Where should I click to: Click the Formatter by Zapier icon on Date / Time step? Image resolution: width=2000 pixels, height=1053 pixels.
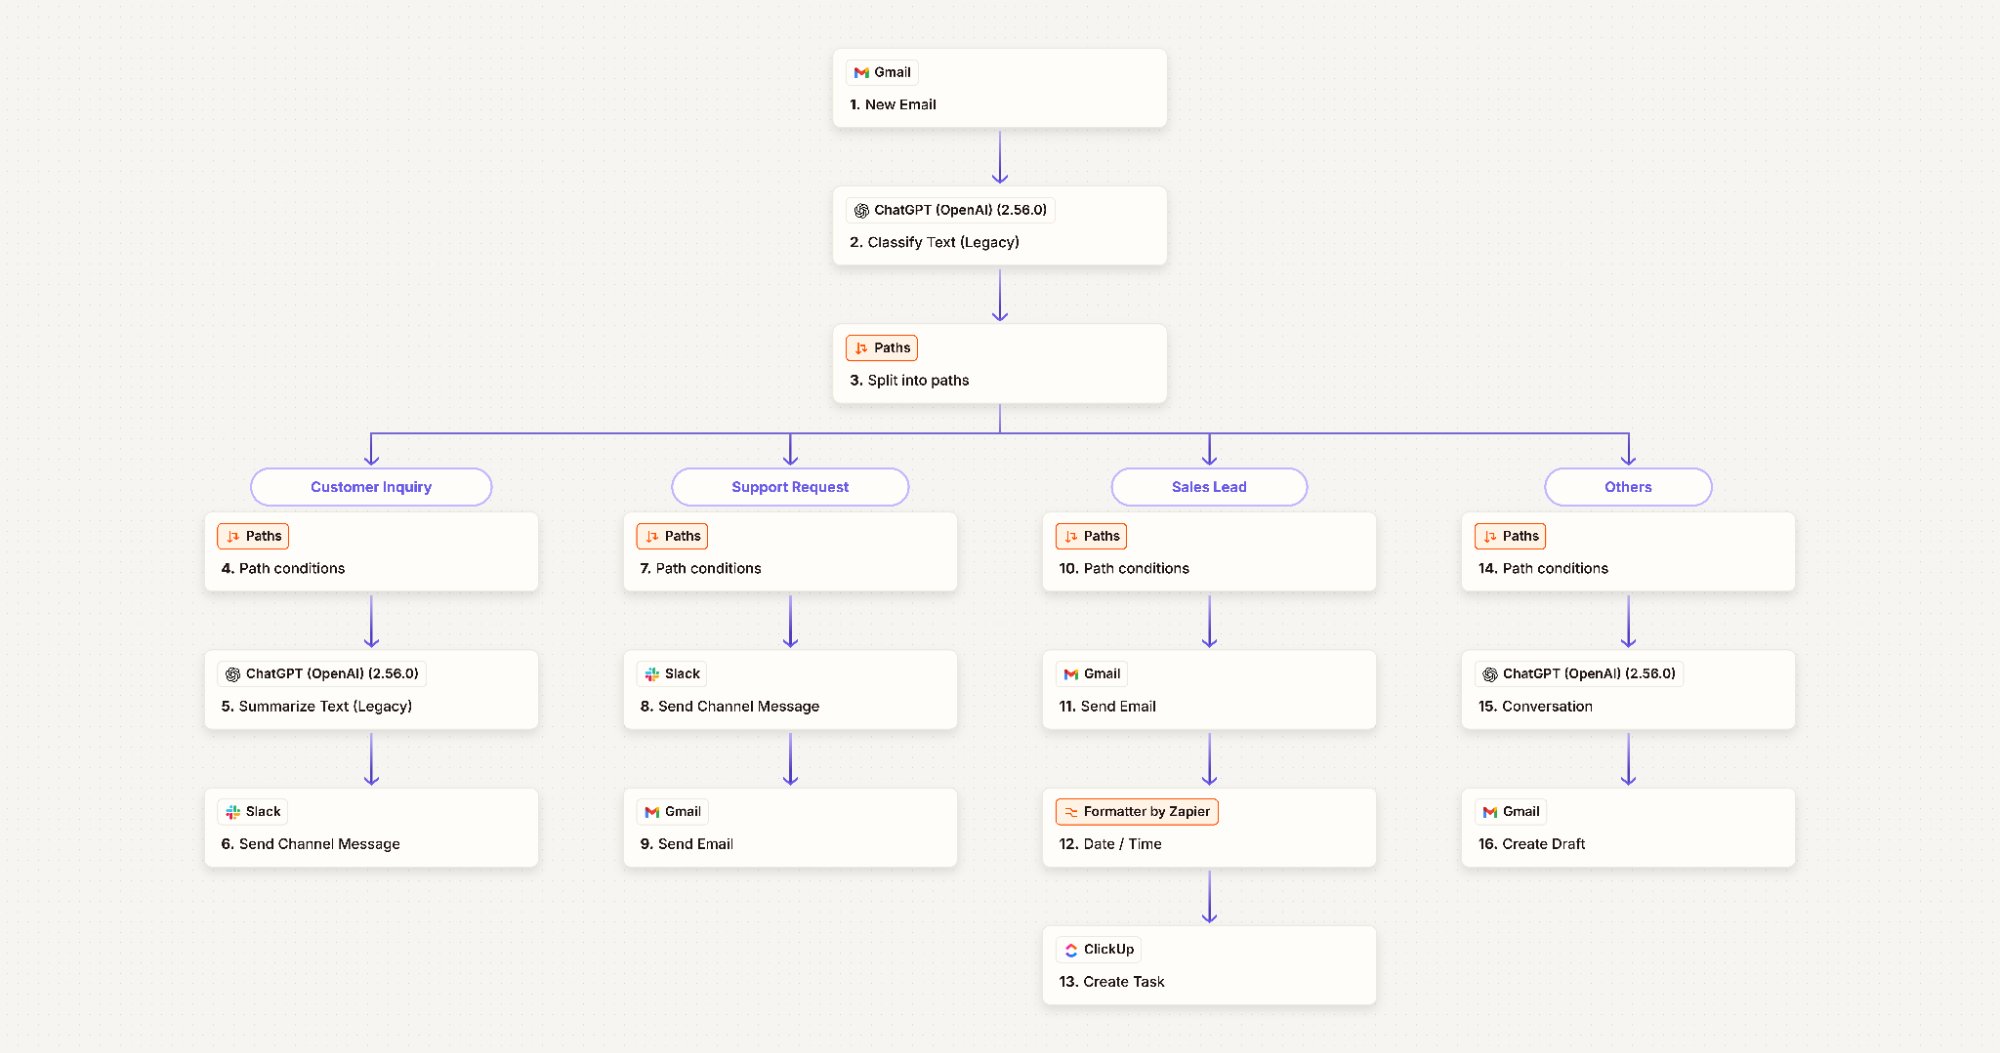pyautogui.click(x=1070, y=811)
